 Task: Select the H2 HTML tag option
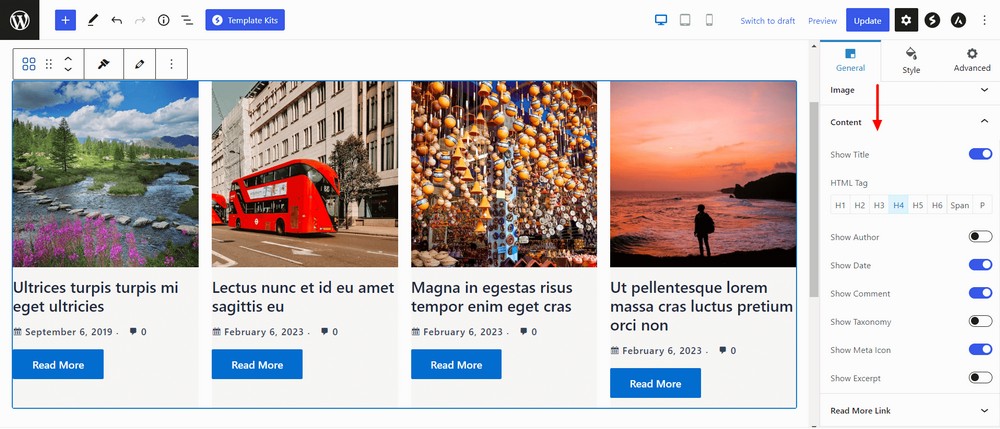pyautogui.click(x=859, y=205)
